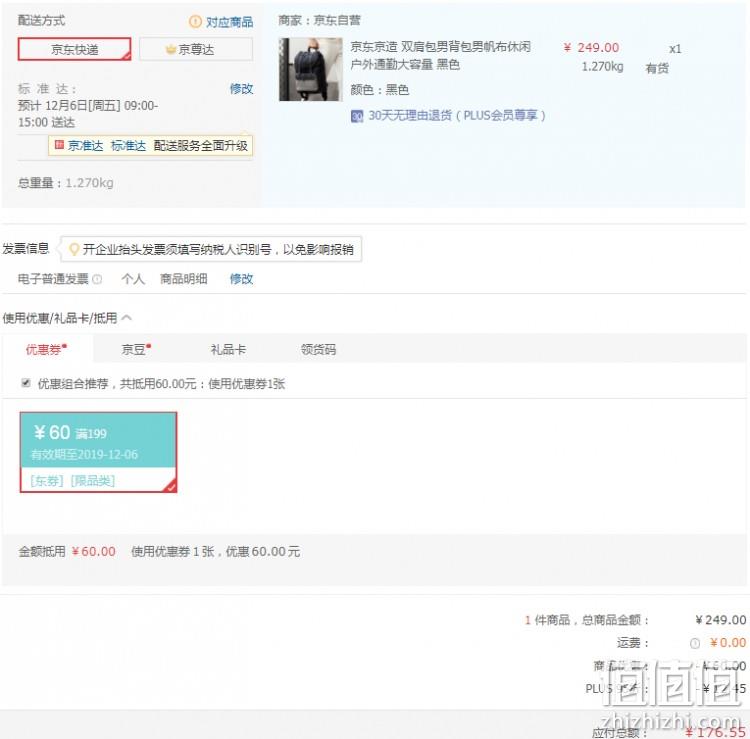Click the info icon beside 对应商品
Image resolution: width=750 pixels, height=739 pixels.
pos(195,22)
